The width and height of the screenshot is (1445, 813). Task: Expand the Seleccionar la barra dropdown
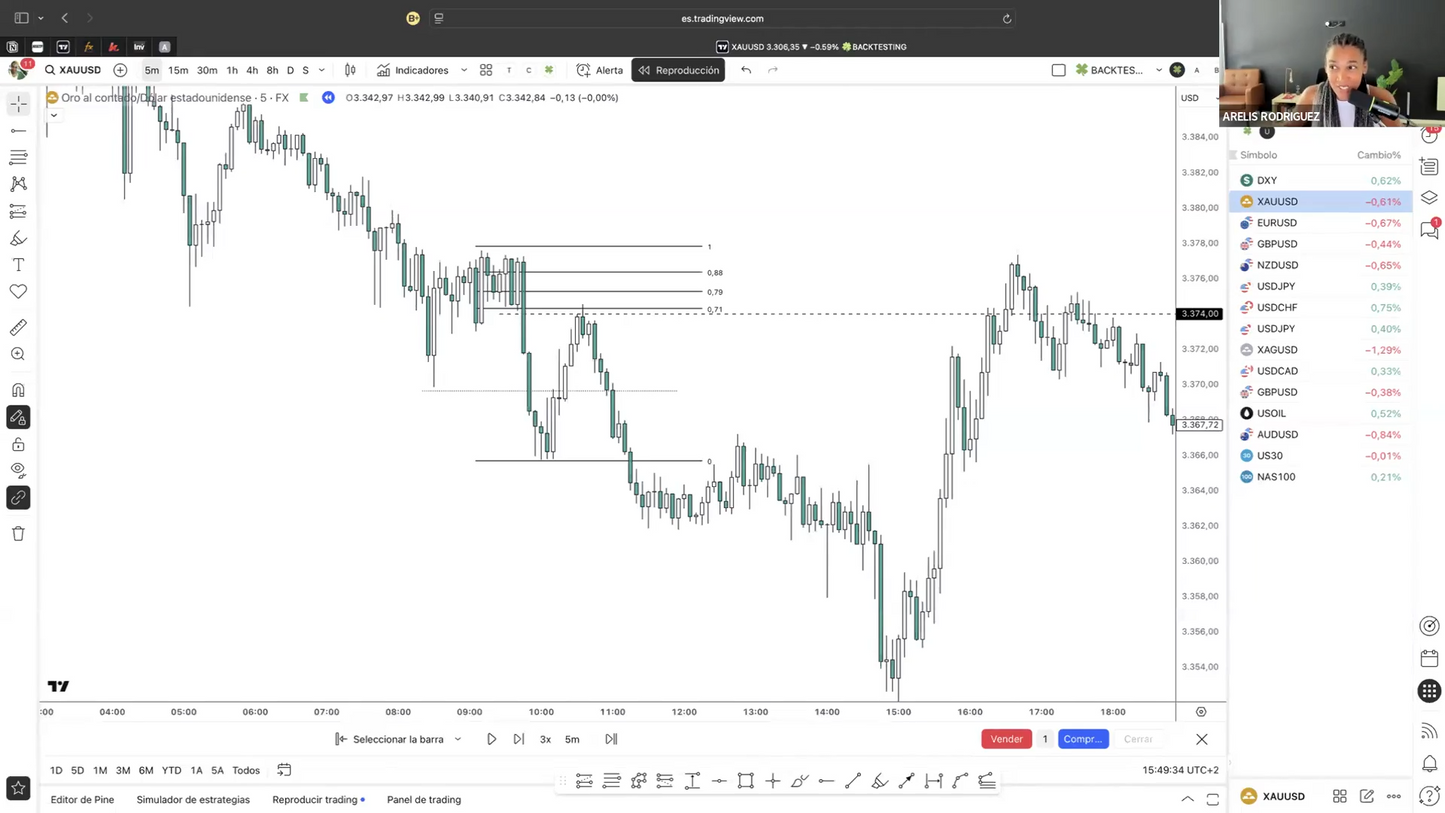point(457,739)
